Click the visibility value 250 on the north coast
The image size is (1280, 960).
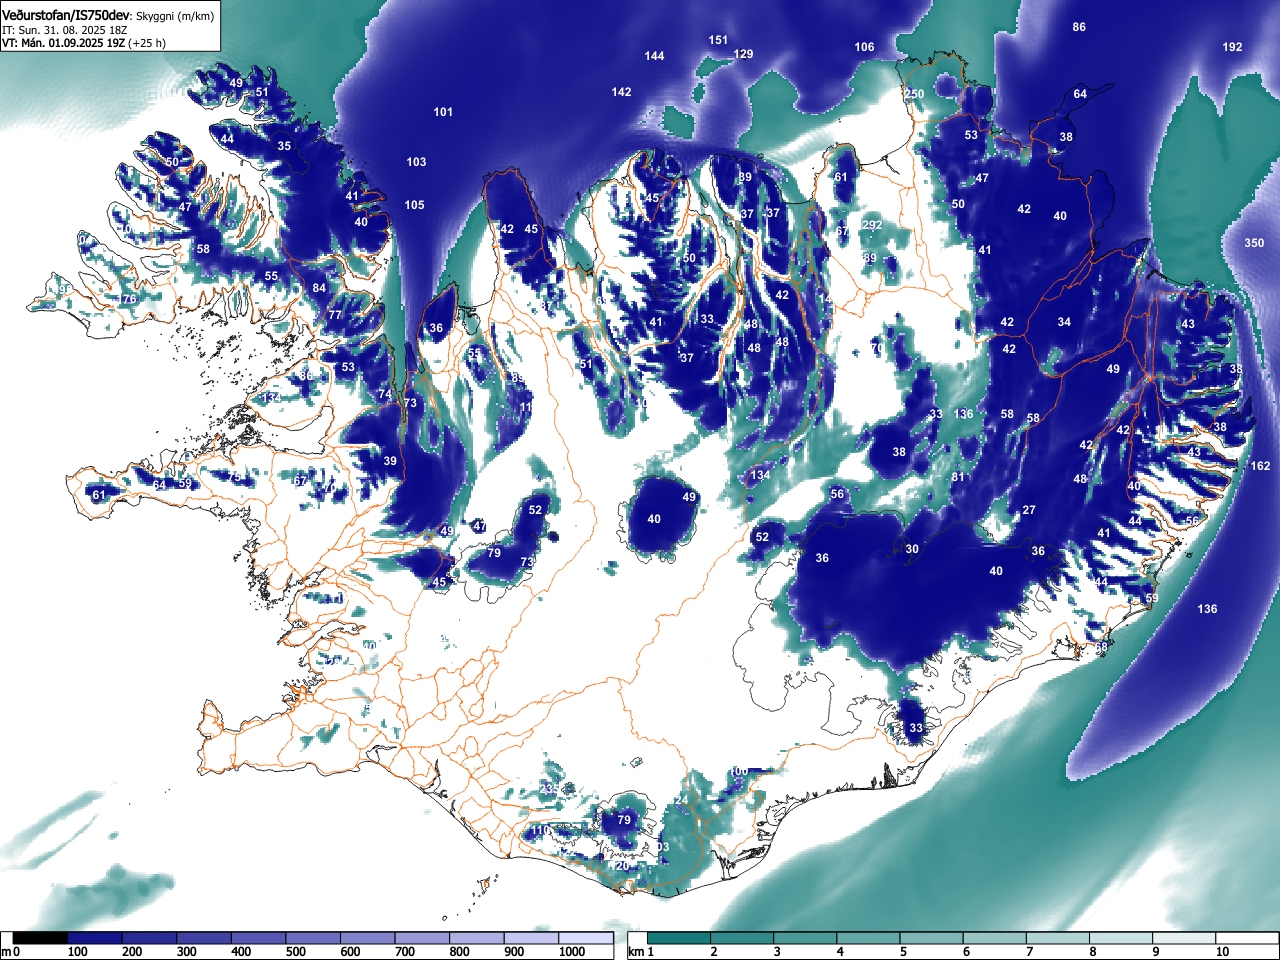pyautogui.click(x=914, y=94)
